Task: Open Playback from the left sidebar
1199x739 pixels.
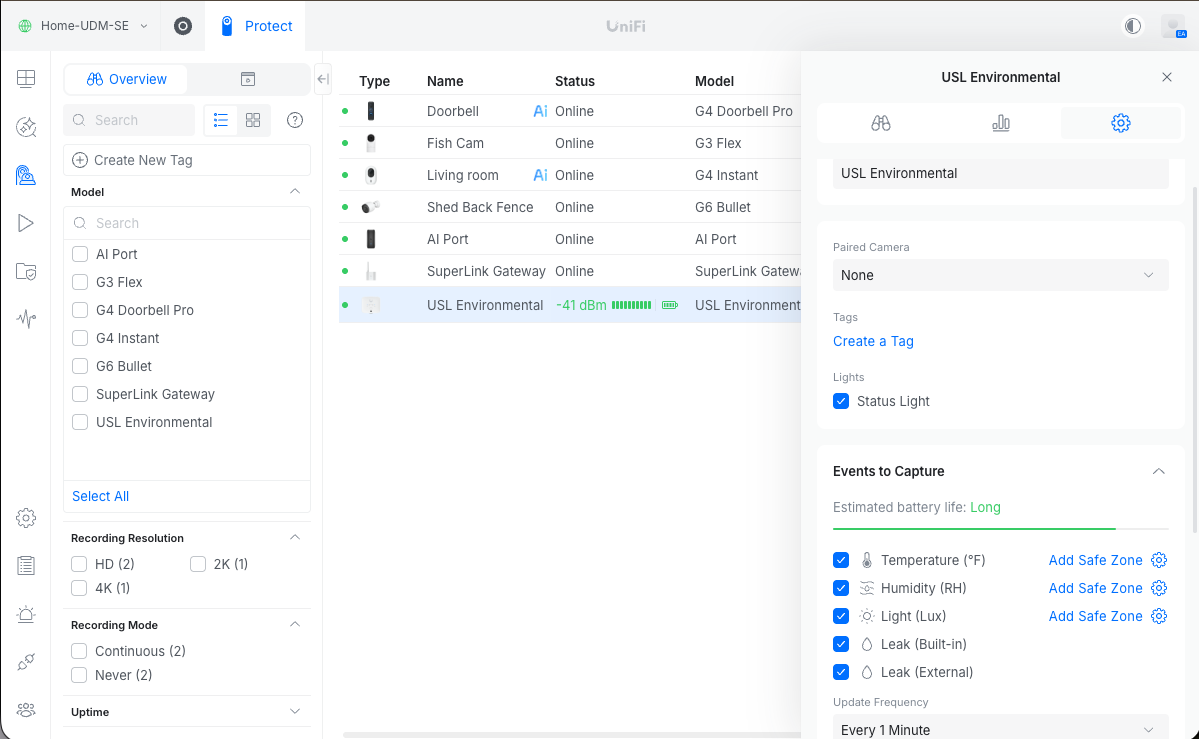Action: (x=26, y=223)
